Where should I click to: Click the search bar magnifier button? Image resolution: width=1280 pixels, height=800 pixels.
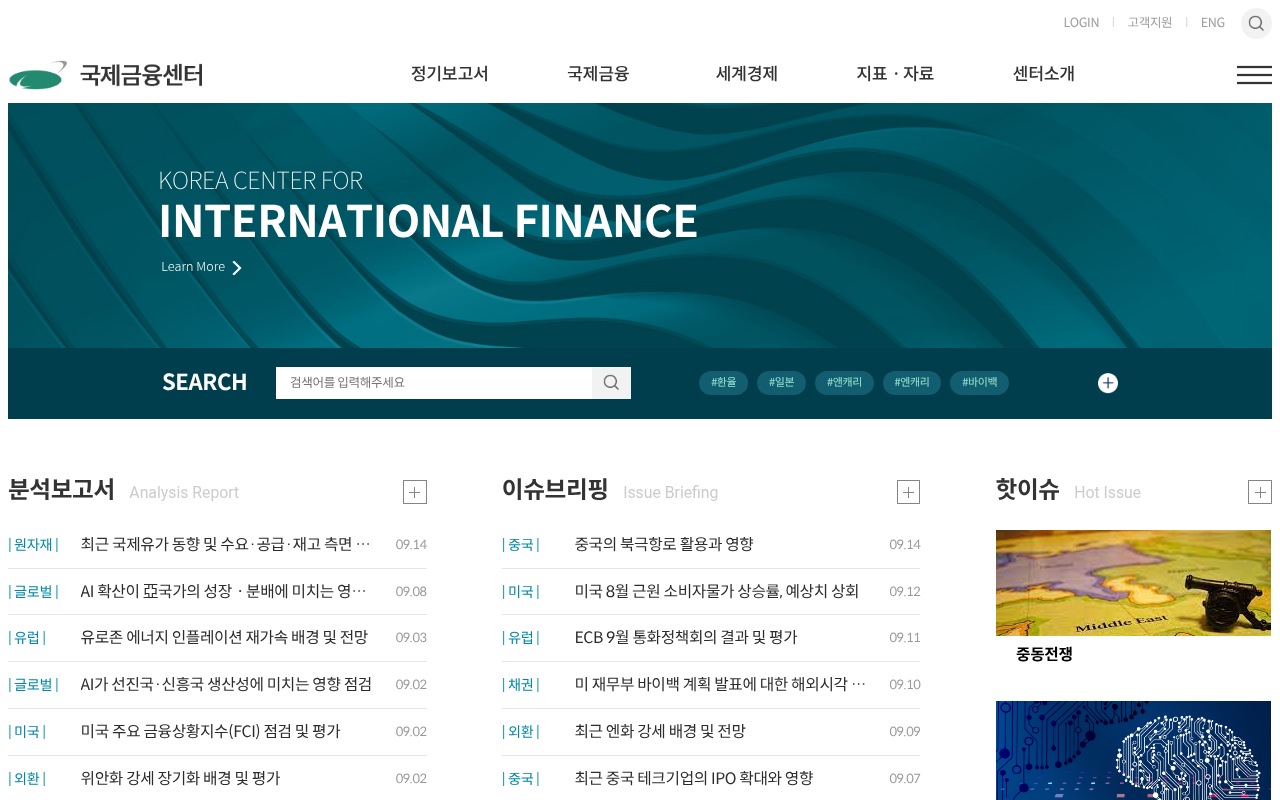pyautogui.click(x=611, y=383)
